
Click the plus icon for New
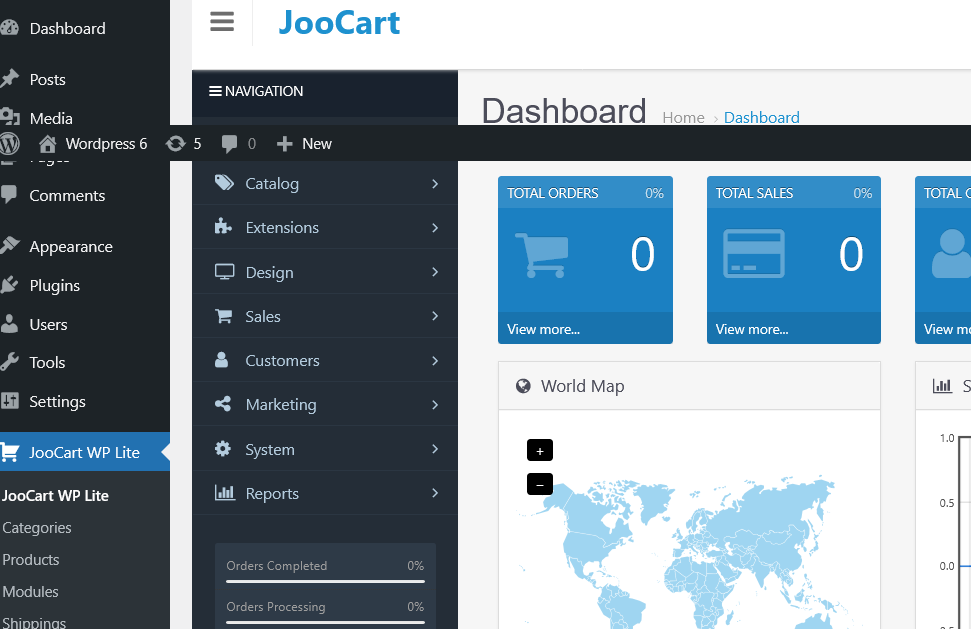[x=284, y=144]
